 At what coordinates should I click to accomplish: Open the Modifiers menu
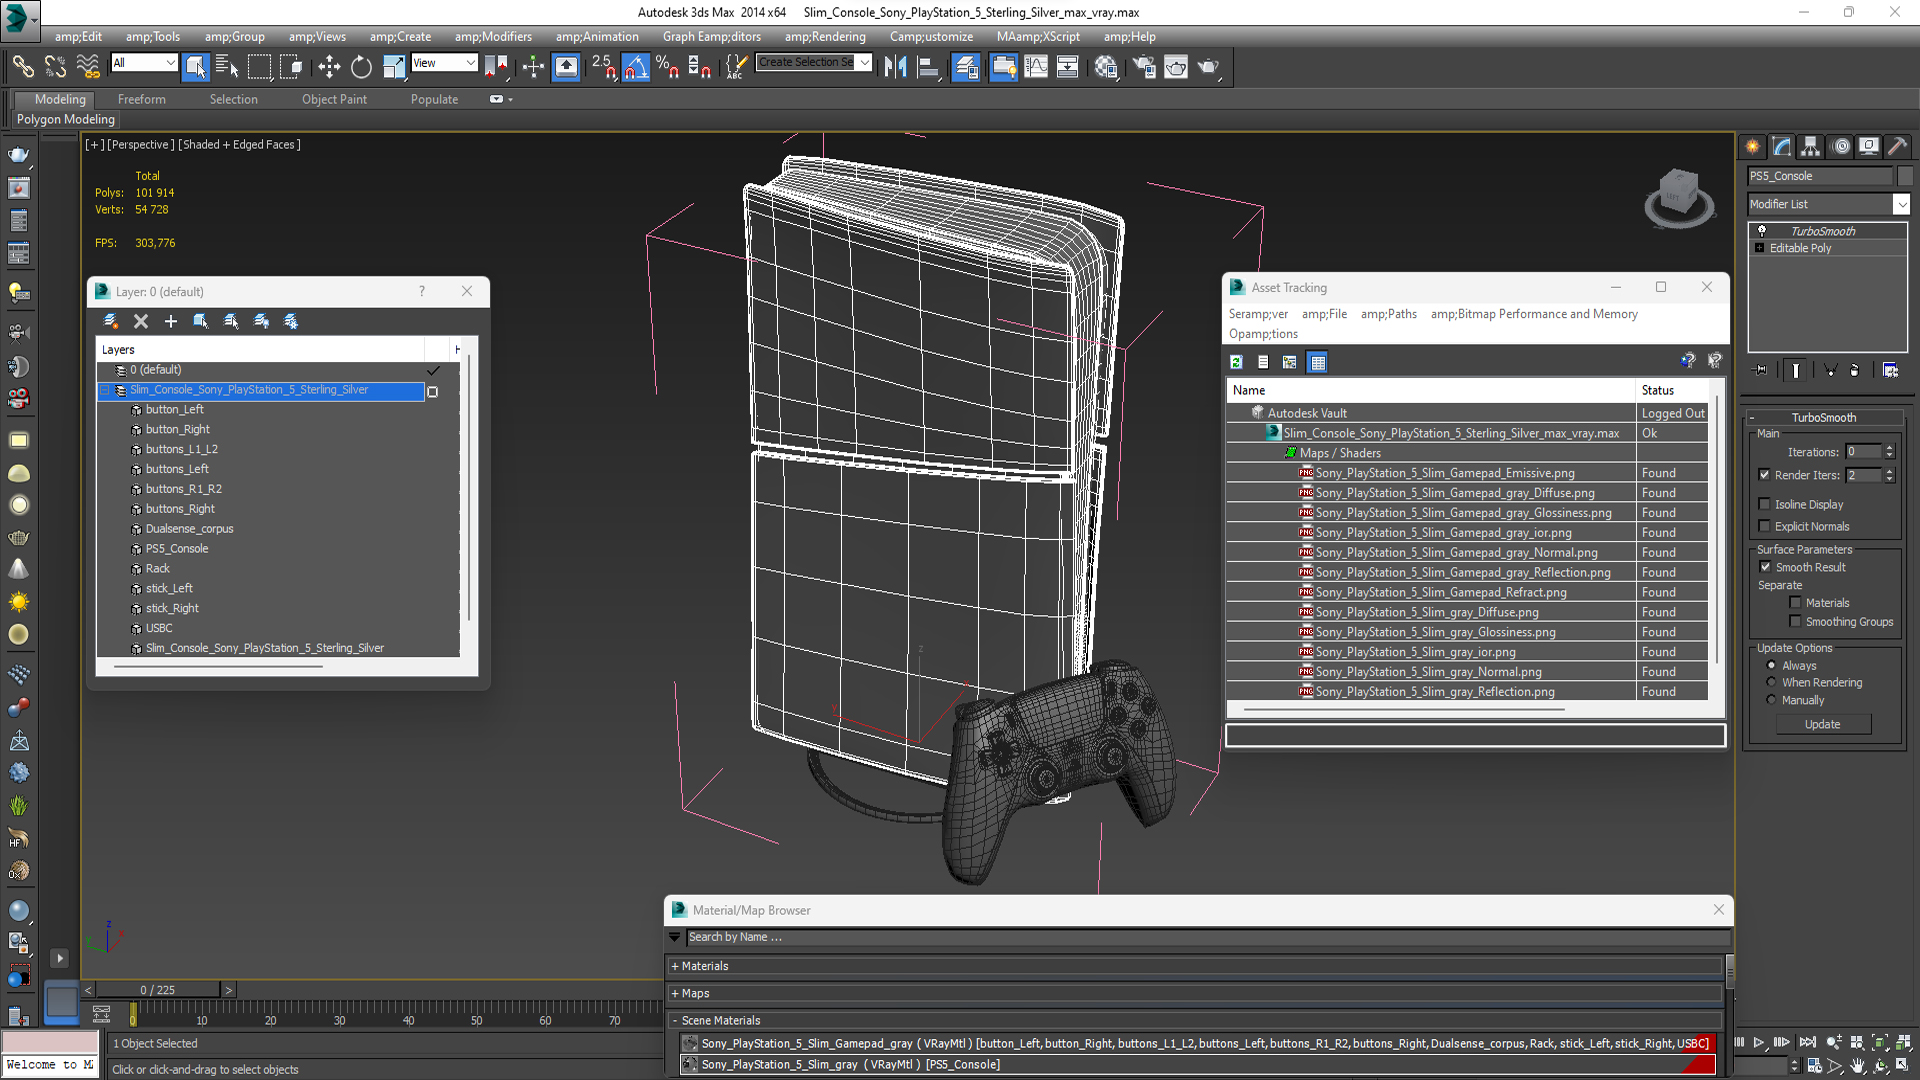493,37
